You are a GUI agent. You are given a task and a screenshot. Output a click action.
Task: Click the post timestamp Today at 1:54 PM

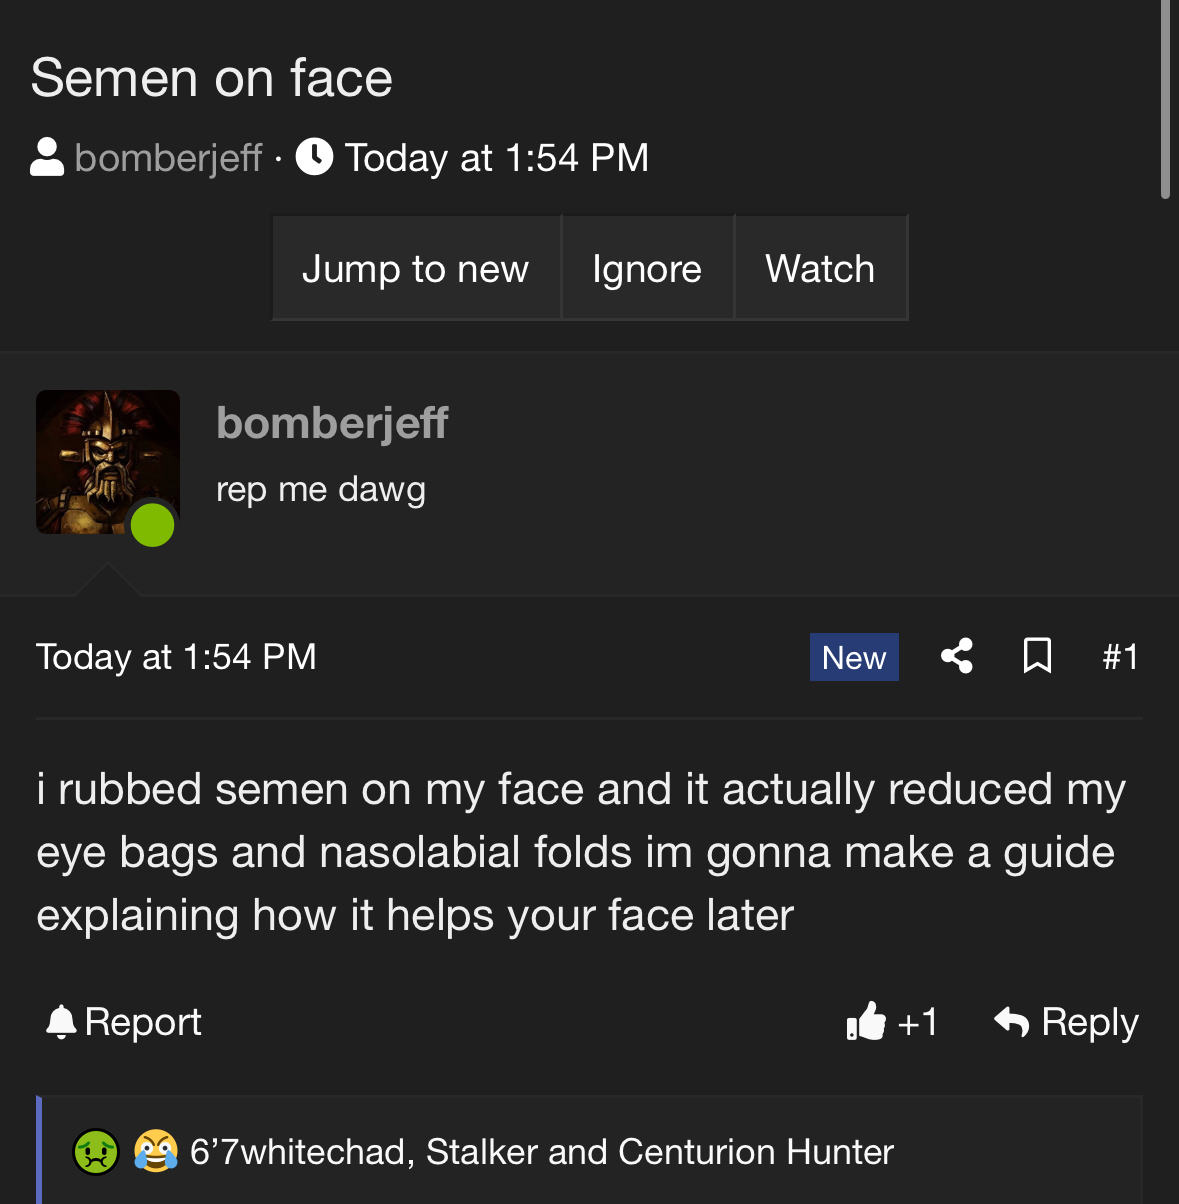pos(176,657)
